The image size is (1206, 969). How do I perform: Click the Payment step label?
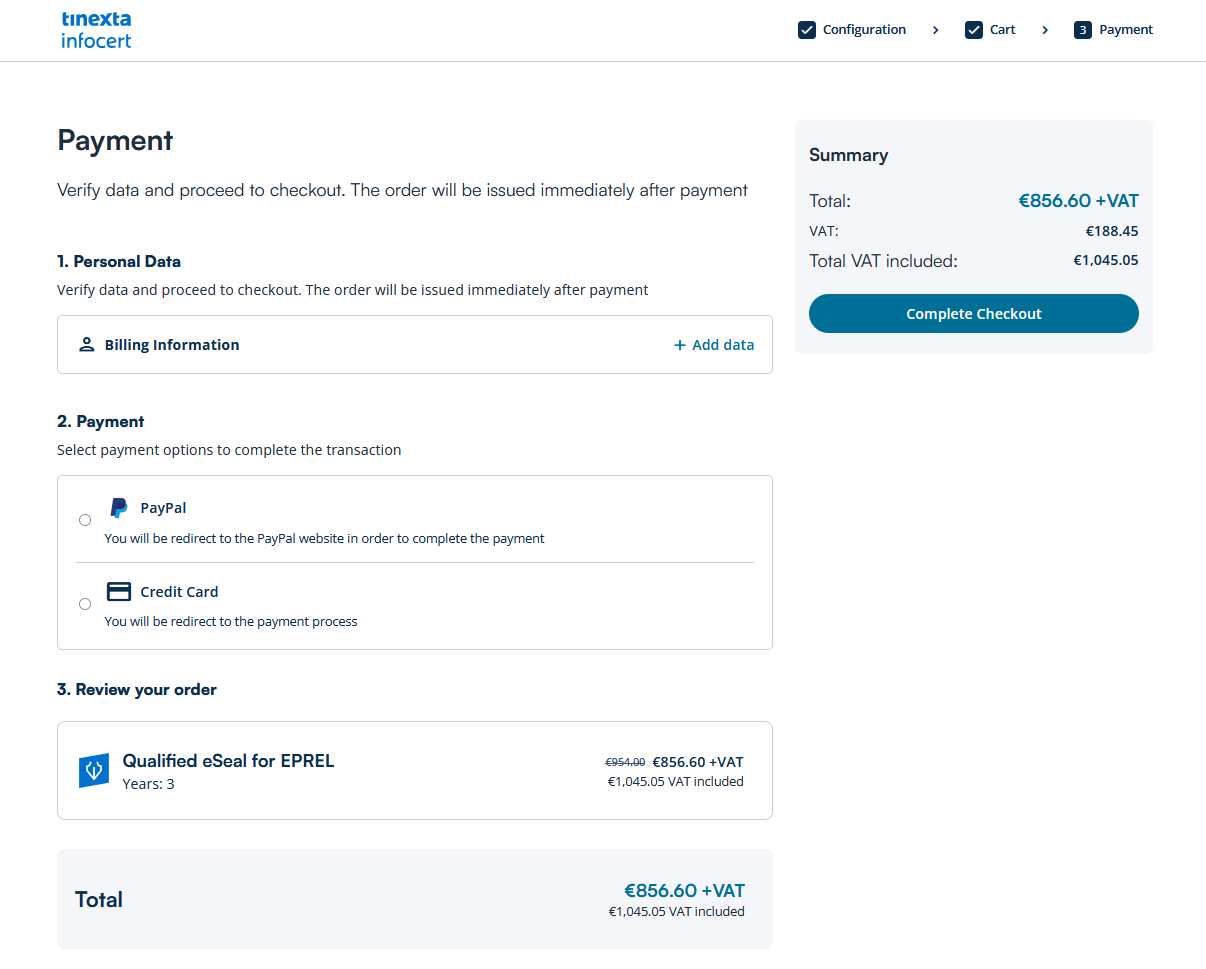1126,30
